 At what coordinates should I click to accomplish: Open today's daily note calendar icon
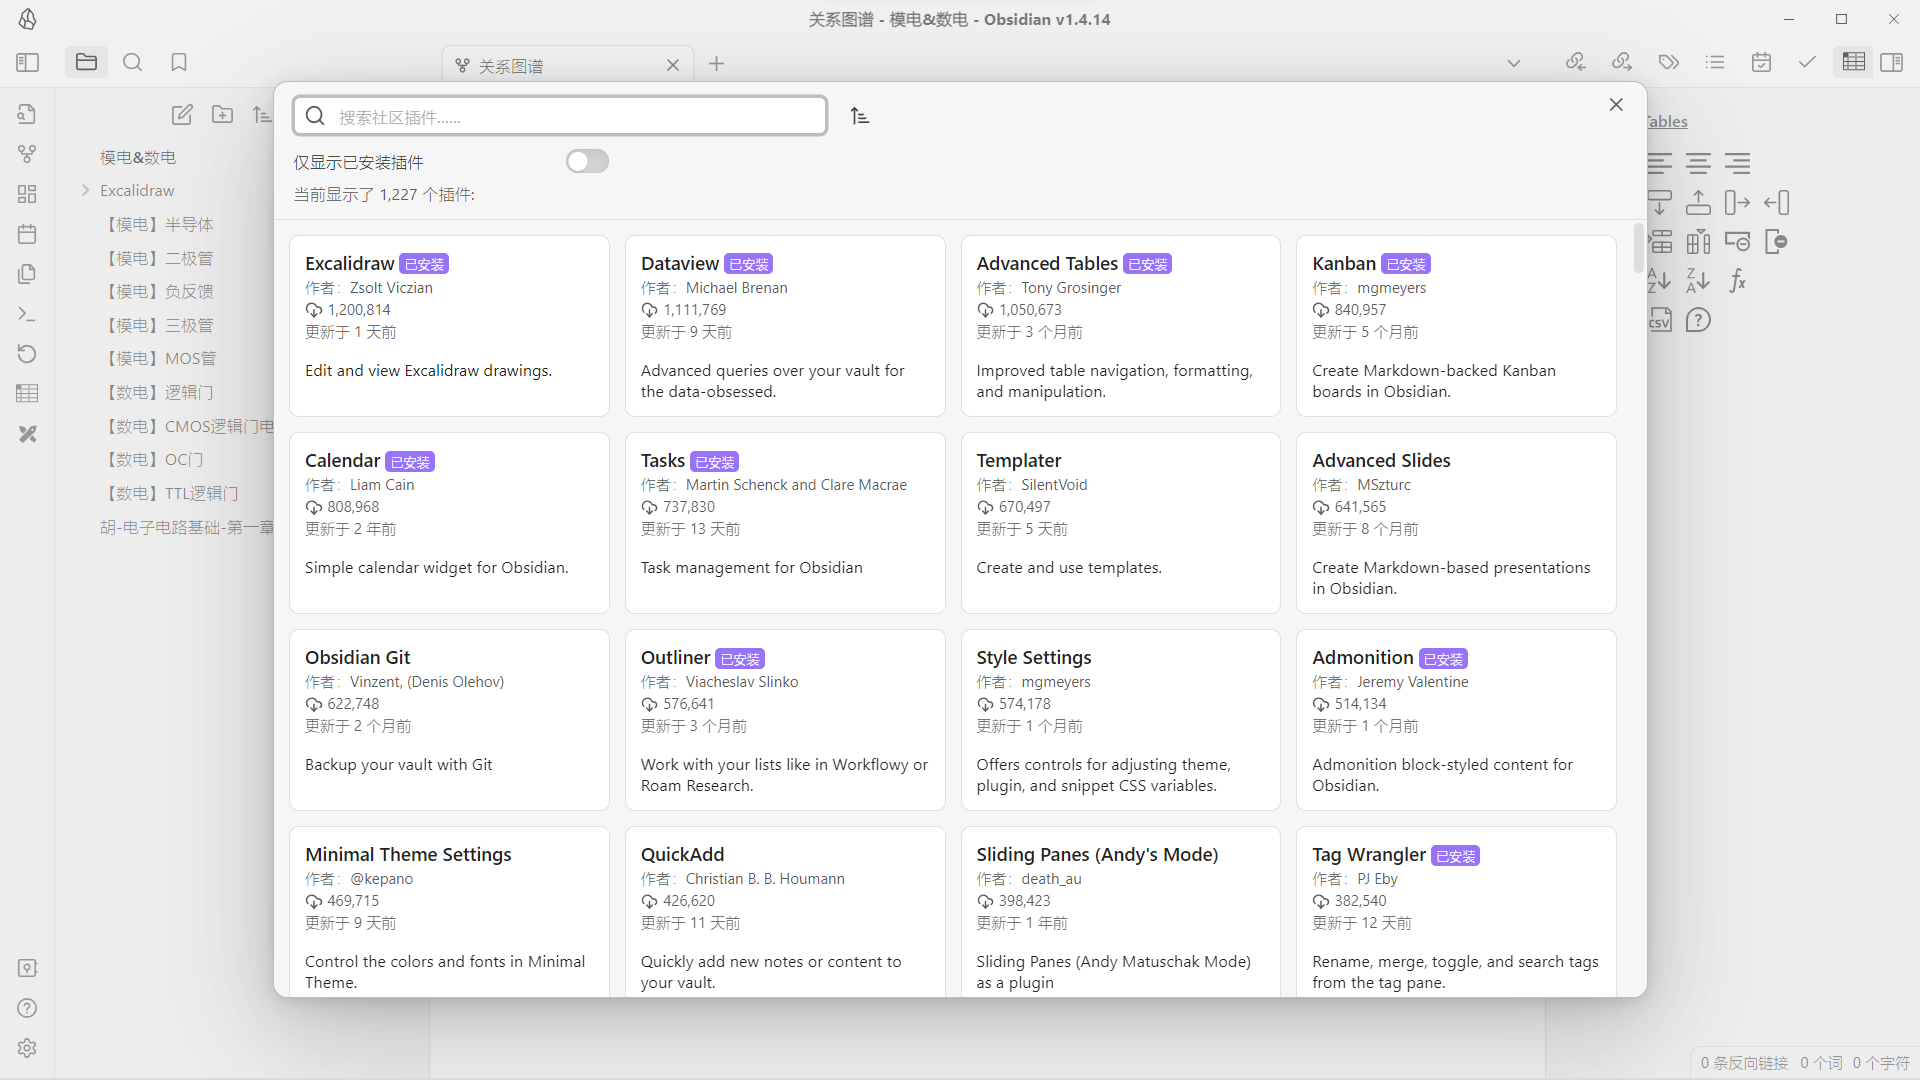click(27, 234)
